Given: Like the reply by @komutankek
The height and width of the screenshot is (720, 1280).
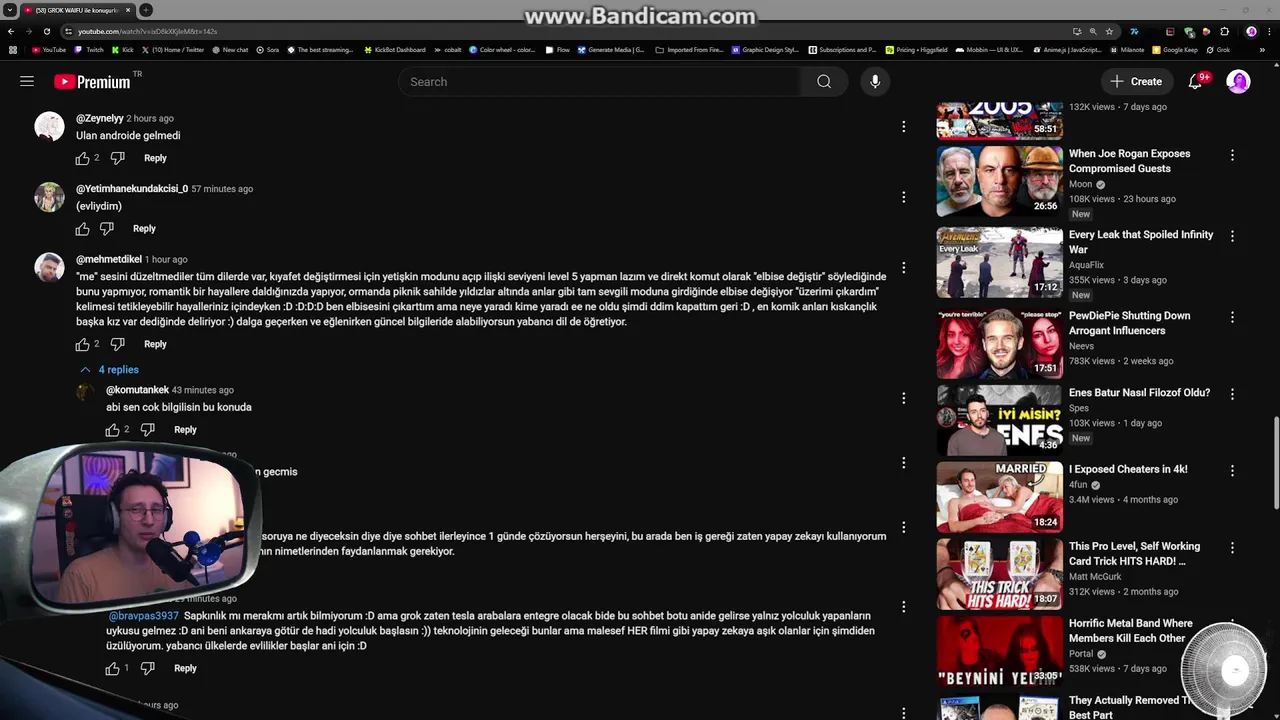Looking at the screenshot, I should pos(113,430).
